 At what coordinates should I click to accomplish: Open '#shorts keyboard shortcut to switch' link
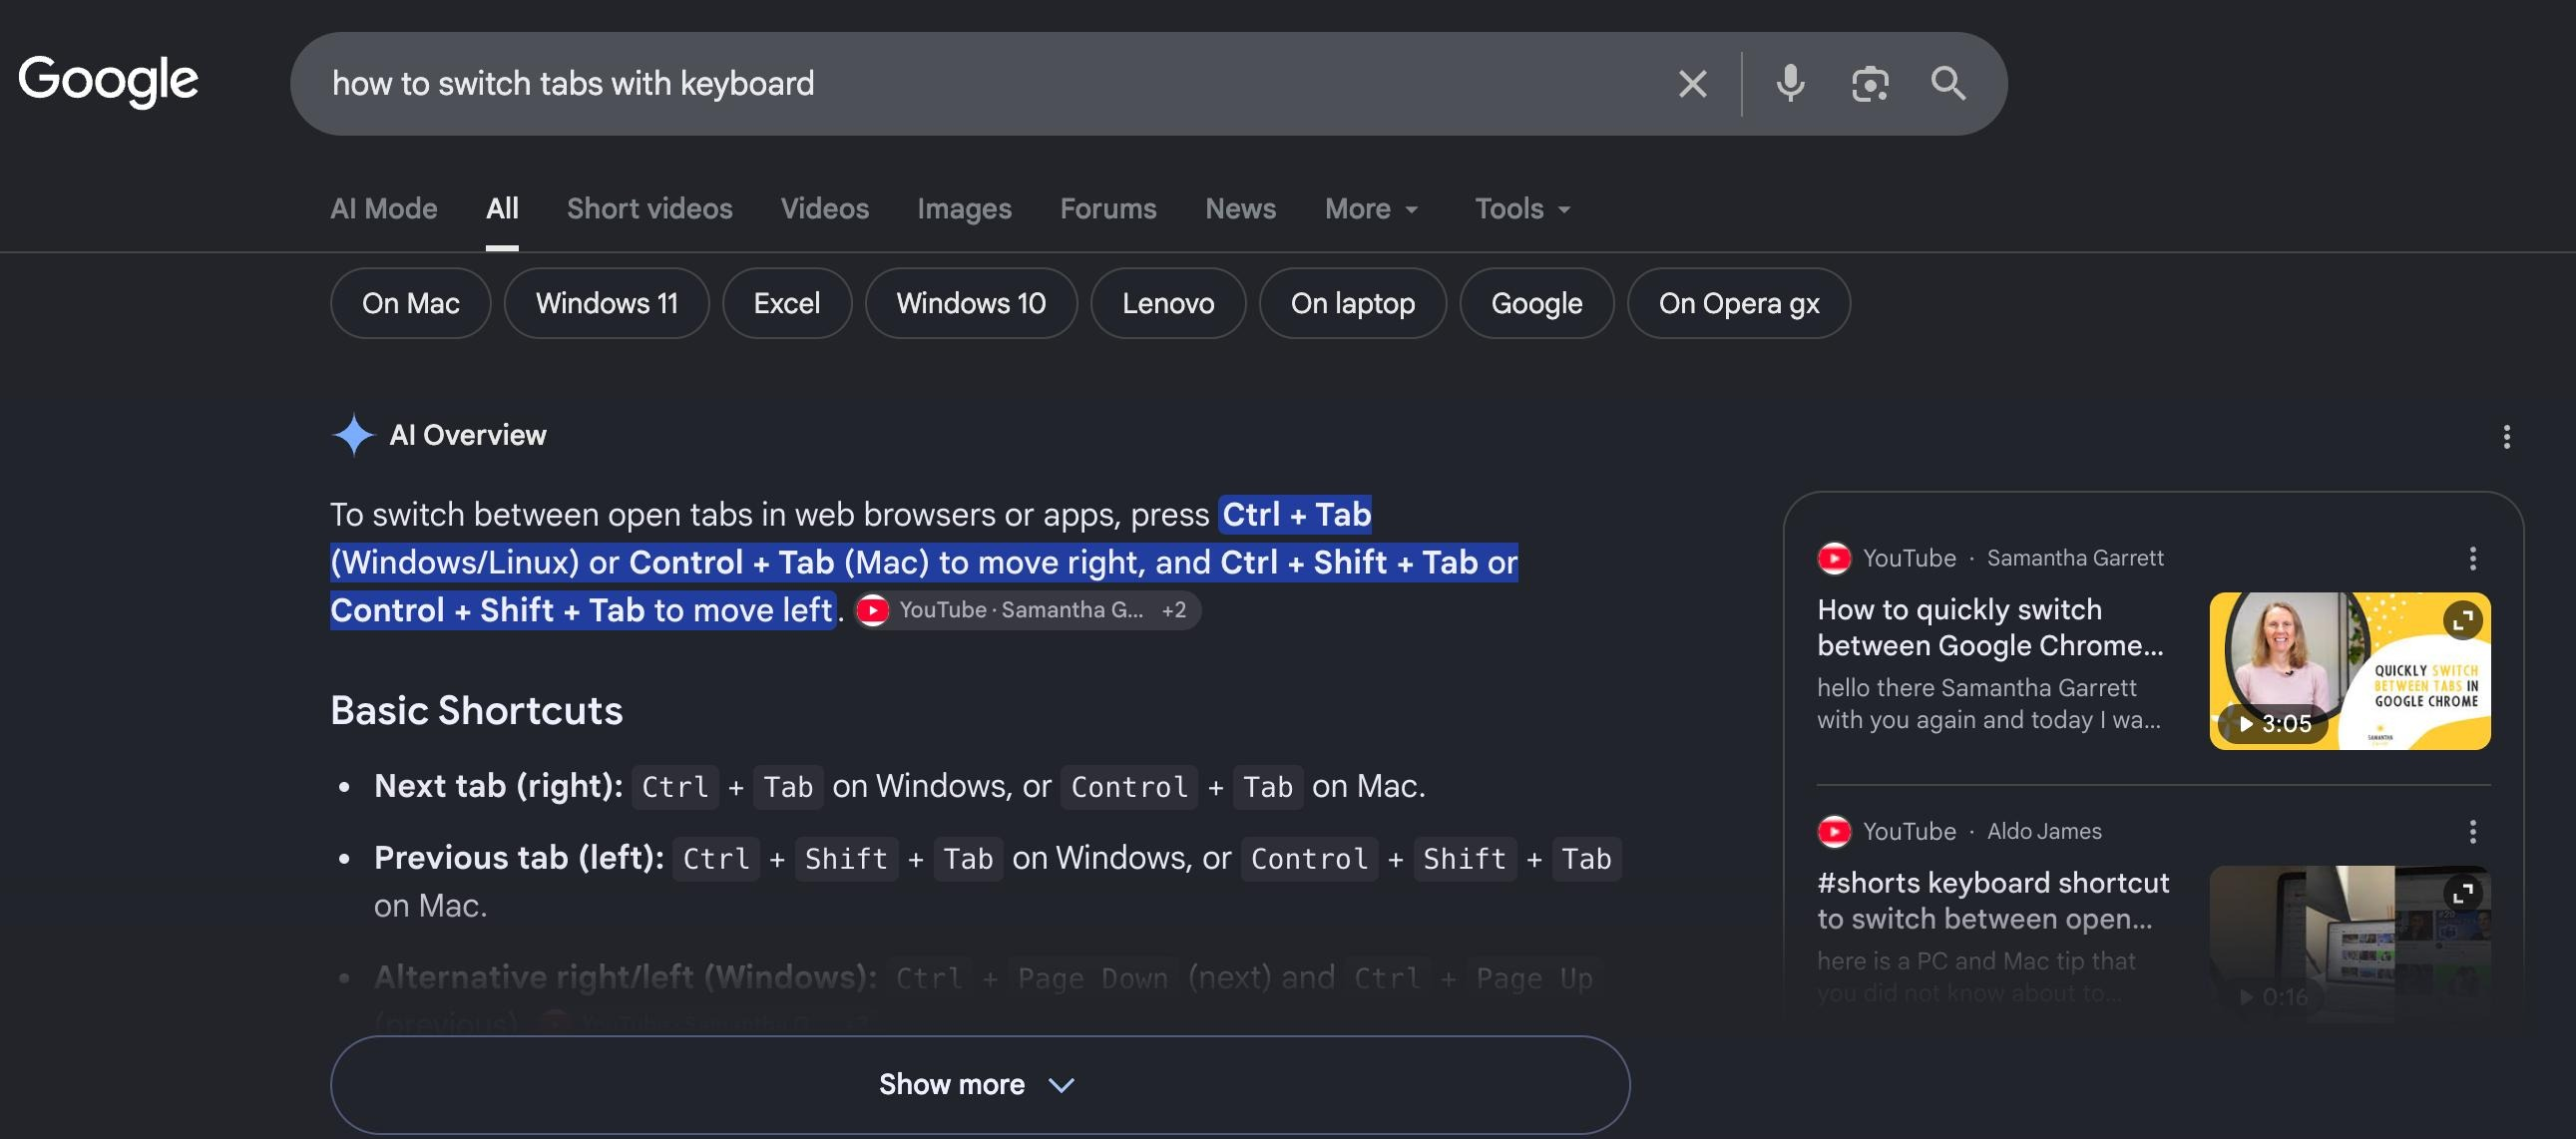1993,900
